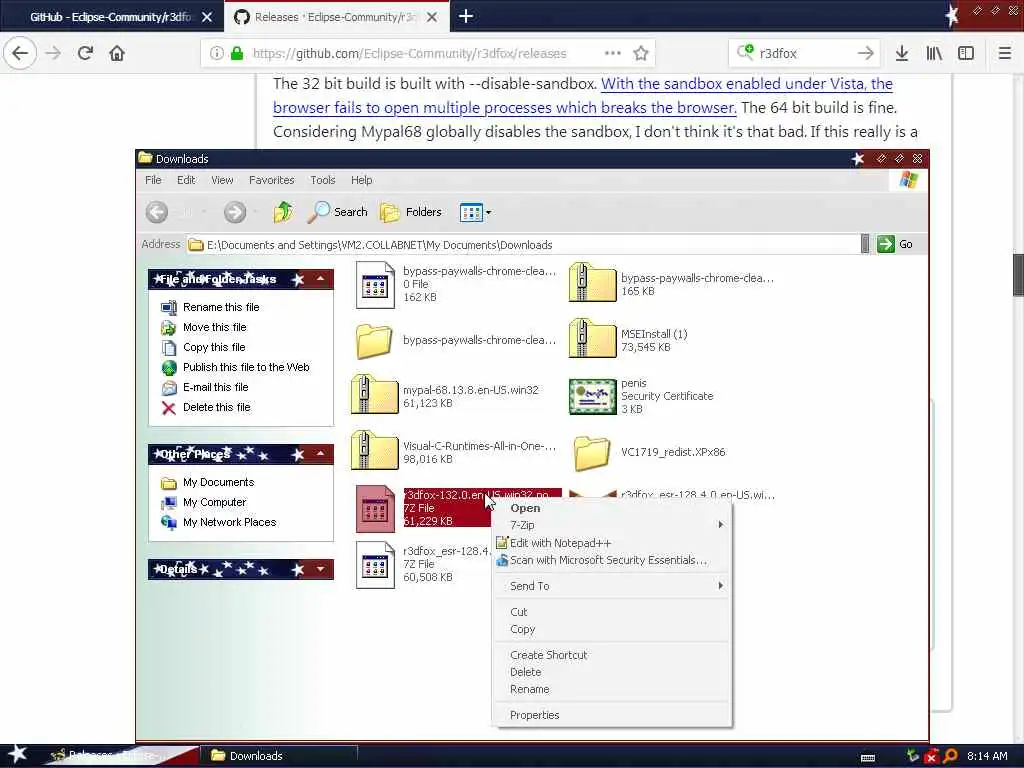Screen dimensions: 1024x768
Task: Open Explorer Tools menu
Action: (x=323, y=180)
